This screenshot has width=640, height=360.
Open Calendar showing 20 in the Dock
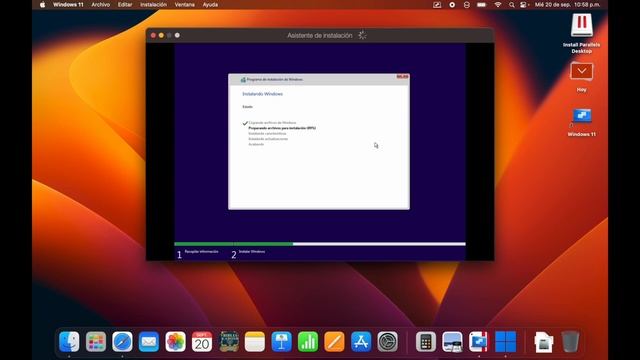pyautogui.click(x=202, y=341)
